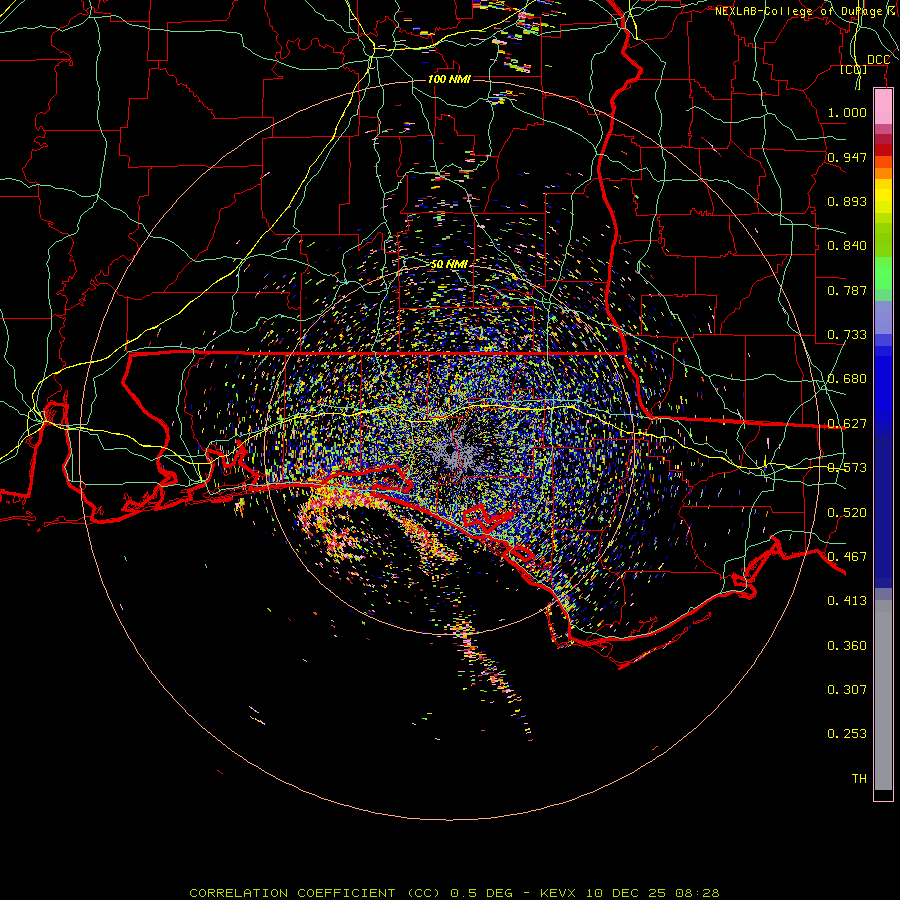Pick the gray segment of the color bar
The width and height of the screenshot is (900, 900).
pyautogui.click(x=883, y=695)
